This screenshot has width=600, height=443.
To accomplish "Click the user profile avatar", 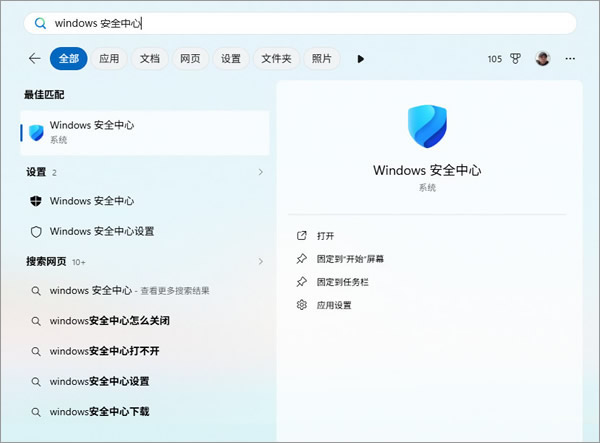I will point(543,59).
